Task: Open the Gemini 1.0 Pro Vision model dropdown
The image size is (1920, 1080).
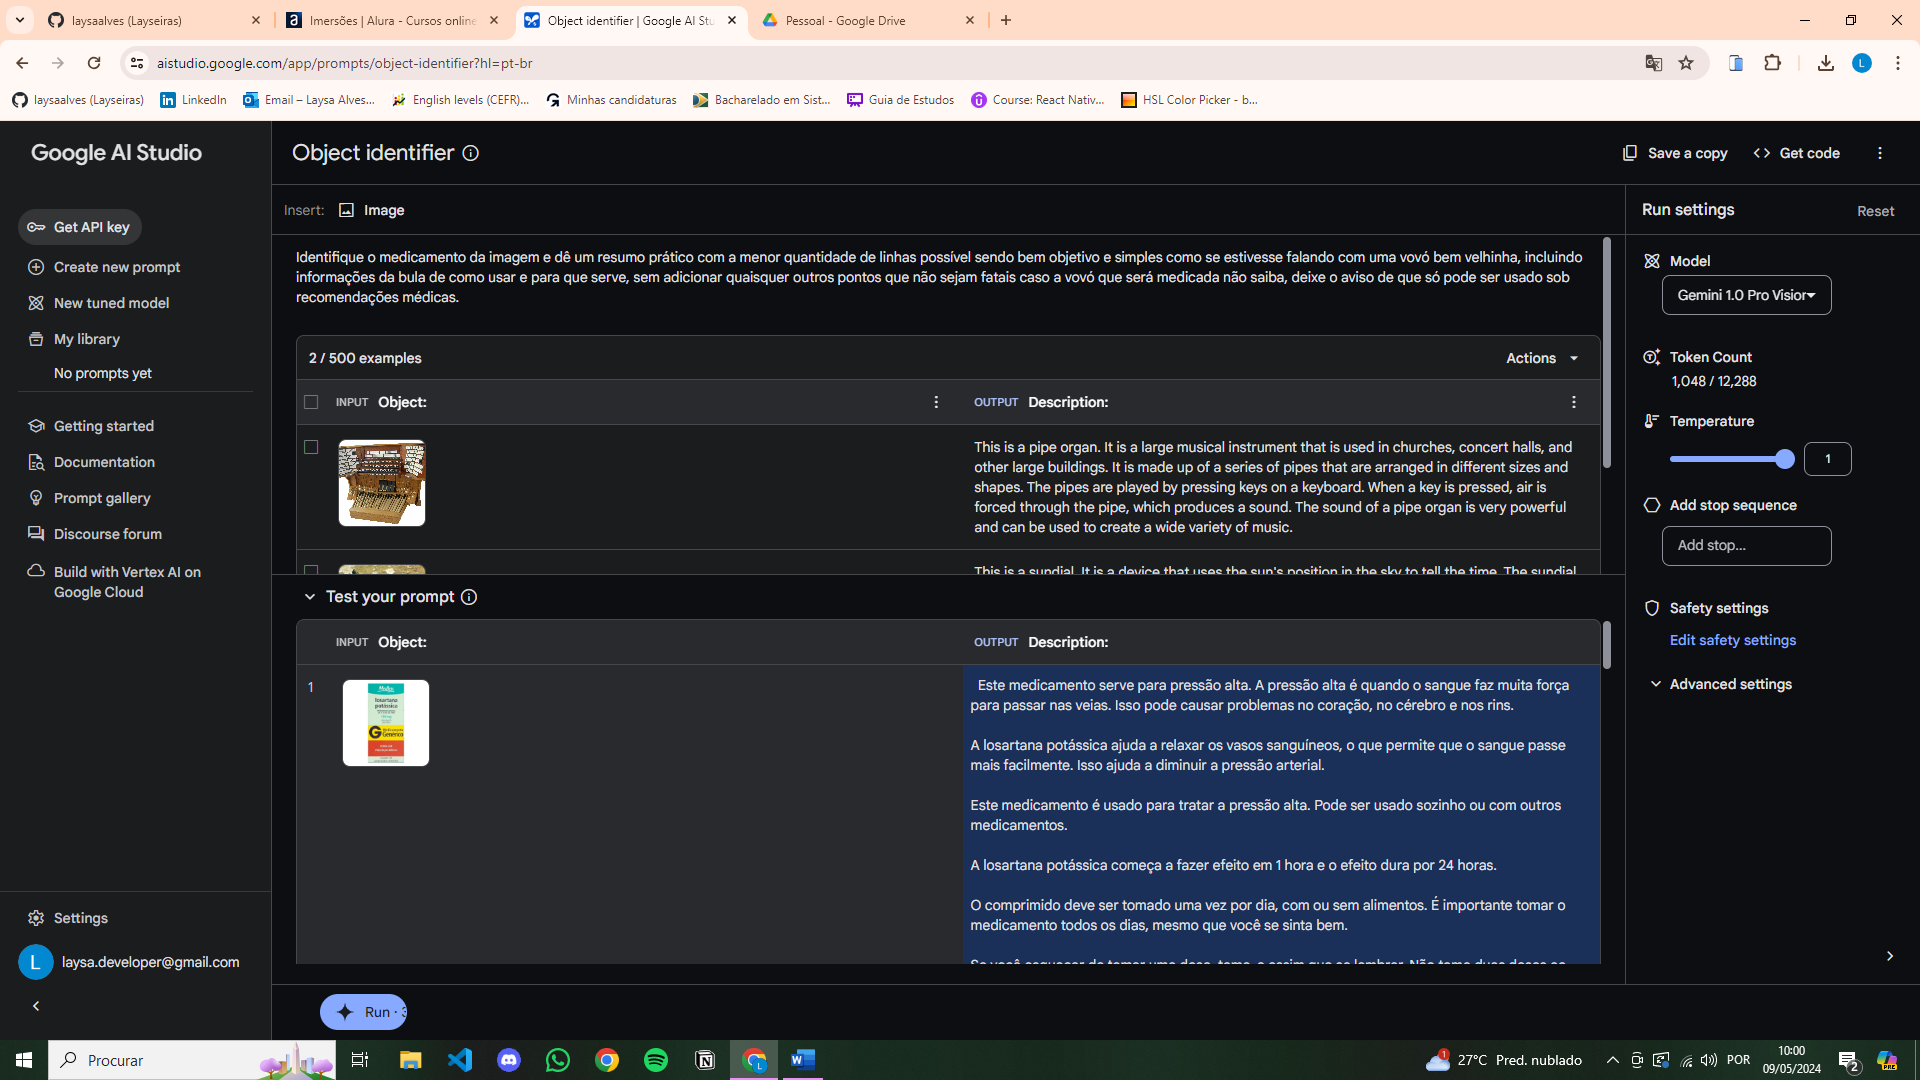Action: tap(1746, 295)
